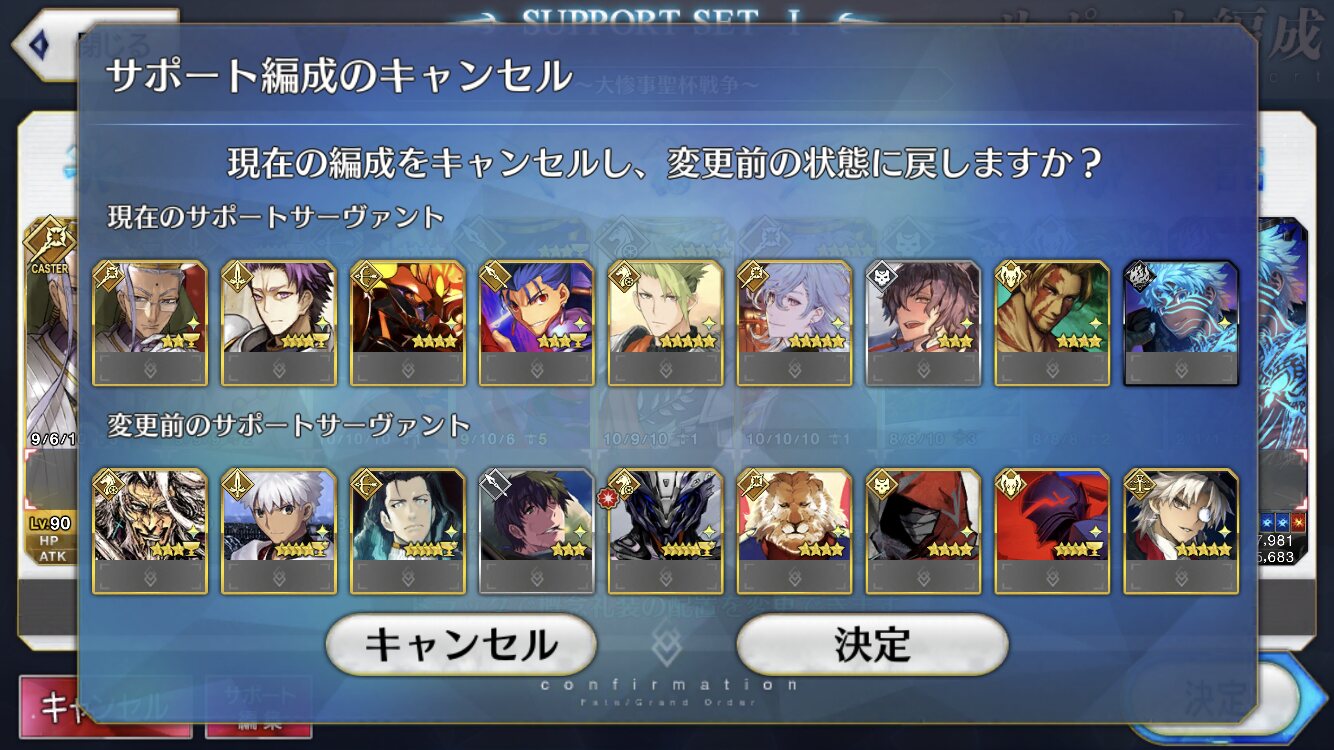Click the 決定 confirm button in the dialog
Viewport: 1334px width, 750px height.
pyautogui.click(x=872, y=645)
